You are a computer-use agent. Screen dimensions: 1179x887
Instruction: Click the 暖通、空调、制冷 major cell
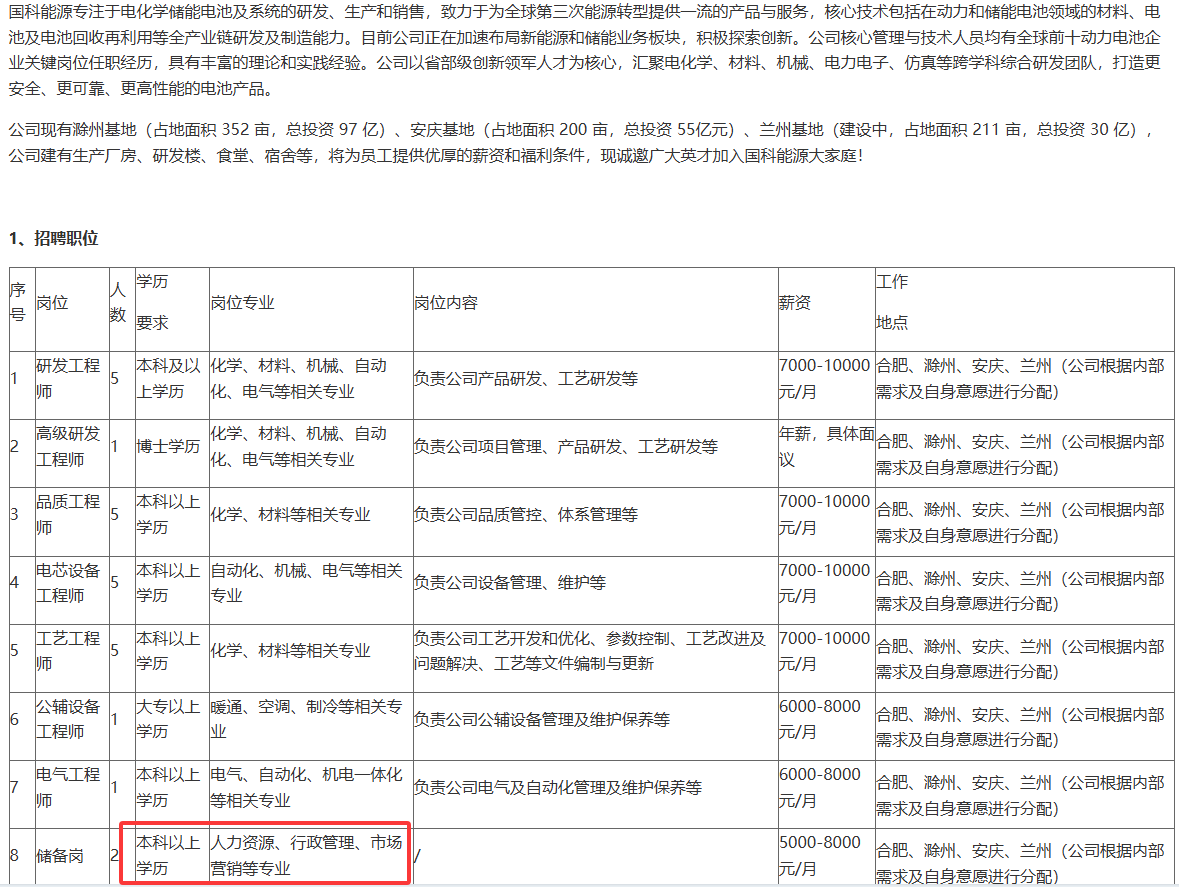pos(307,719)
